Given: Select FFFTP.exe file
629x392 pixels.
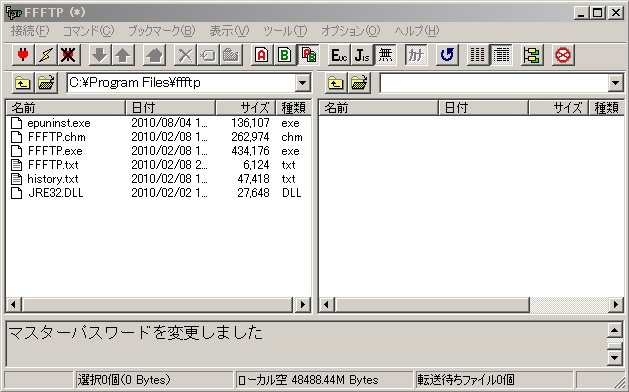Looking at the screenshot, I should coord(55,151).
